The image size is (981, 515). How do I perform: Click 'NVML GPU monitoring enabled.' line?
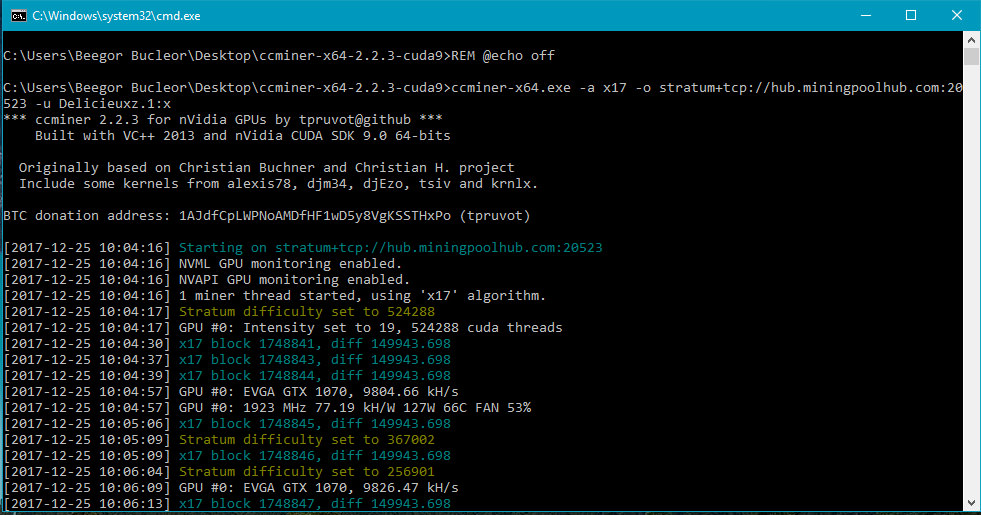click(203, 263)
